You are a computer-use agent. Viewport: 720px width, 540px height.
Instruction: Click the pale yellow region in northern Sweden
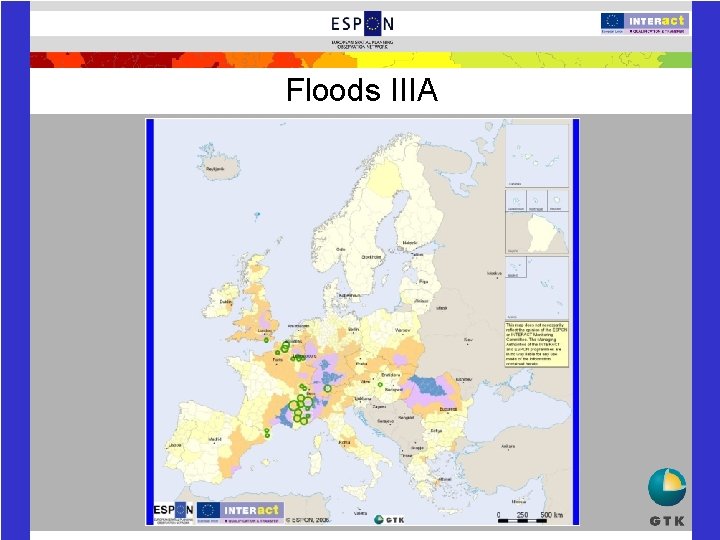point(386,180)
